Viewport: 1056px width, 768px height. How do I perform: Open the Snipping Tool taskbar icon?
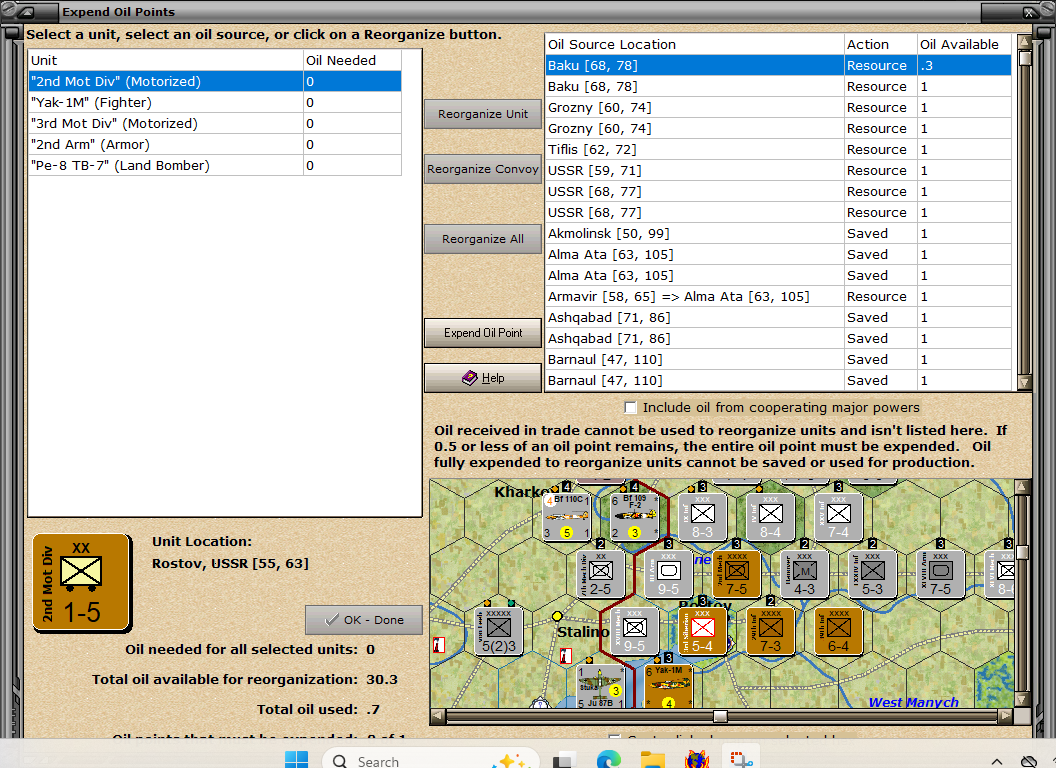tap(741, 760)
